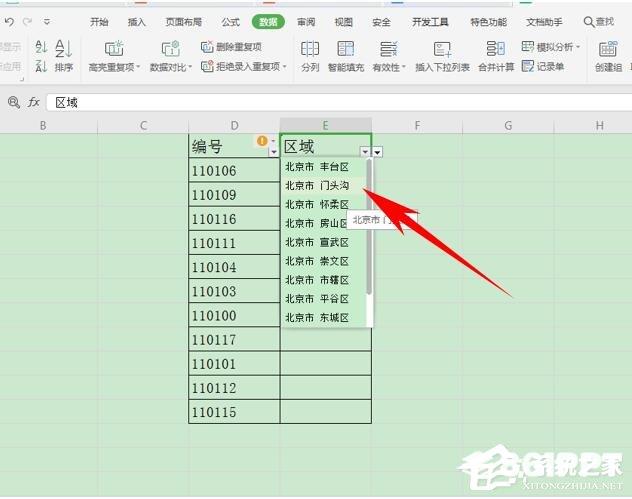The image size is (632, 499).
Task: Click the orange warning icon in 编号 cell
Action: pyautogui.click(x=262, y=141)
